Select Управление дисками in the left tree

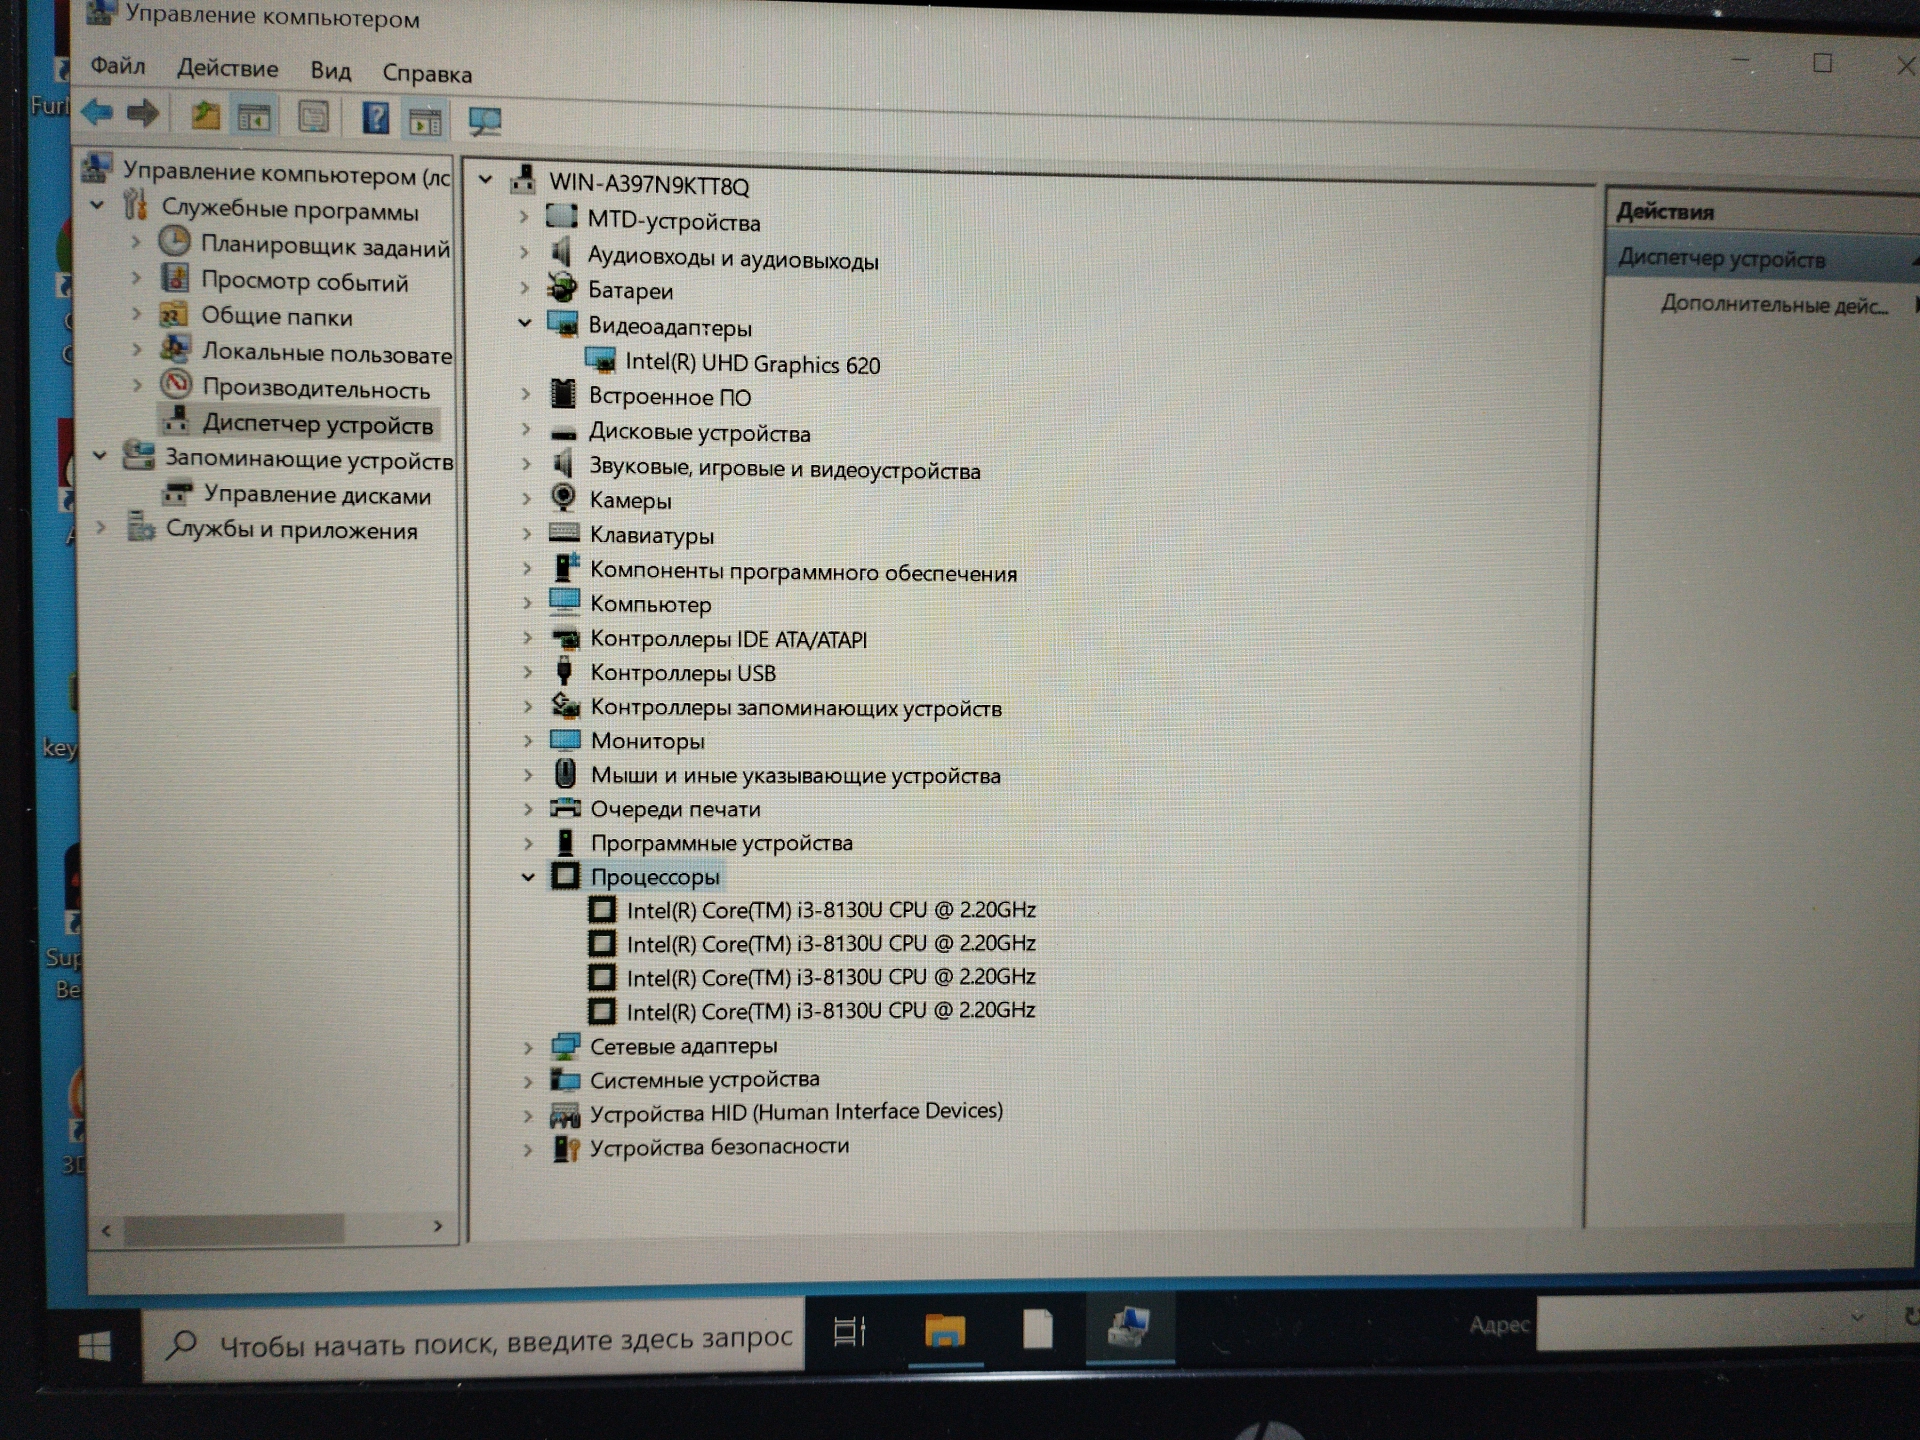[317, 495]
